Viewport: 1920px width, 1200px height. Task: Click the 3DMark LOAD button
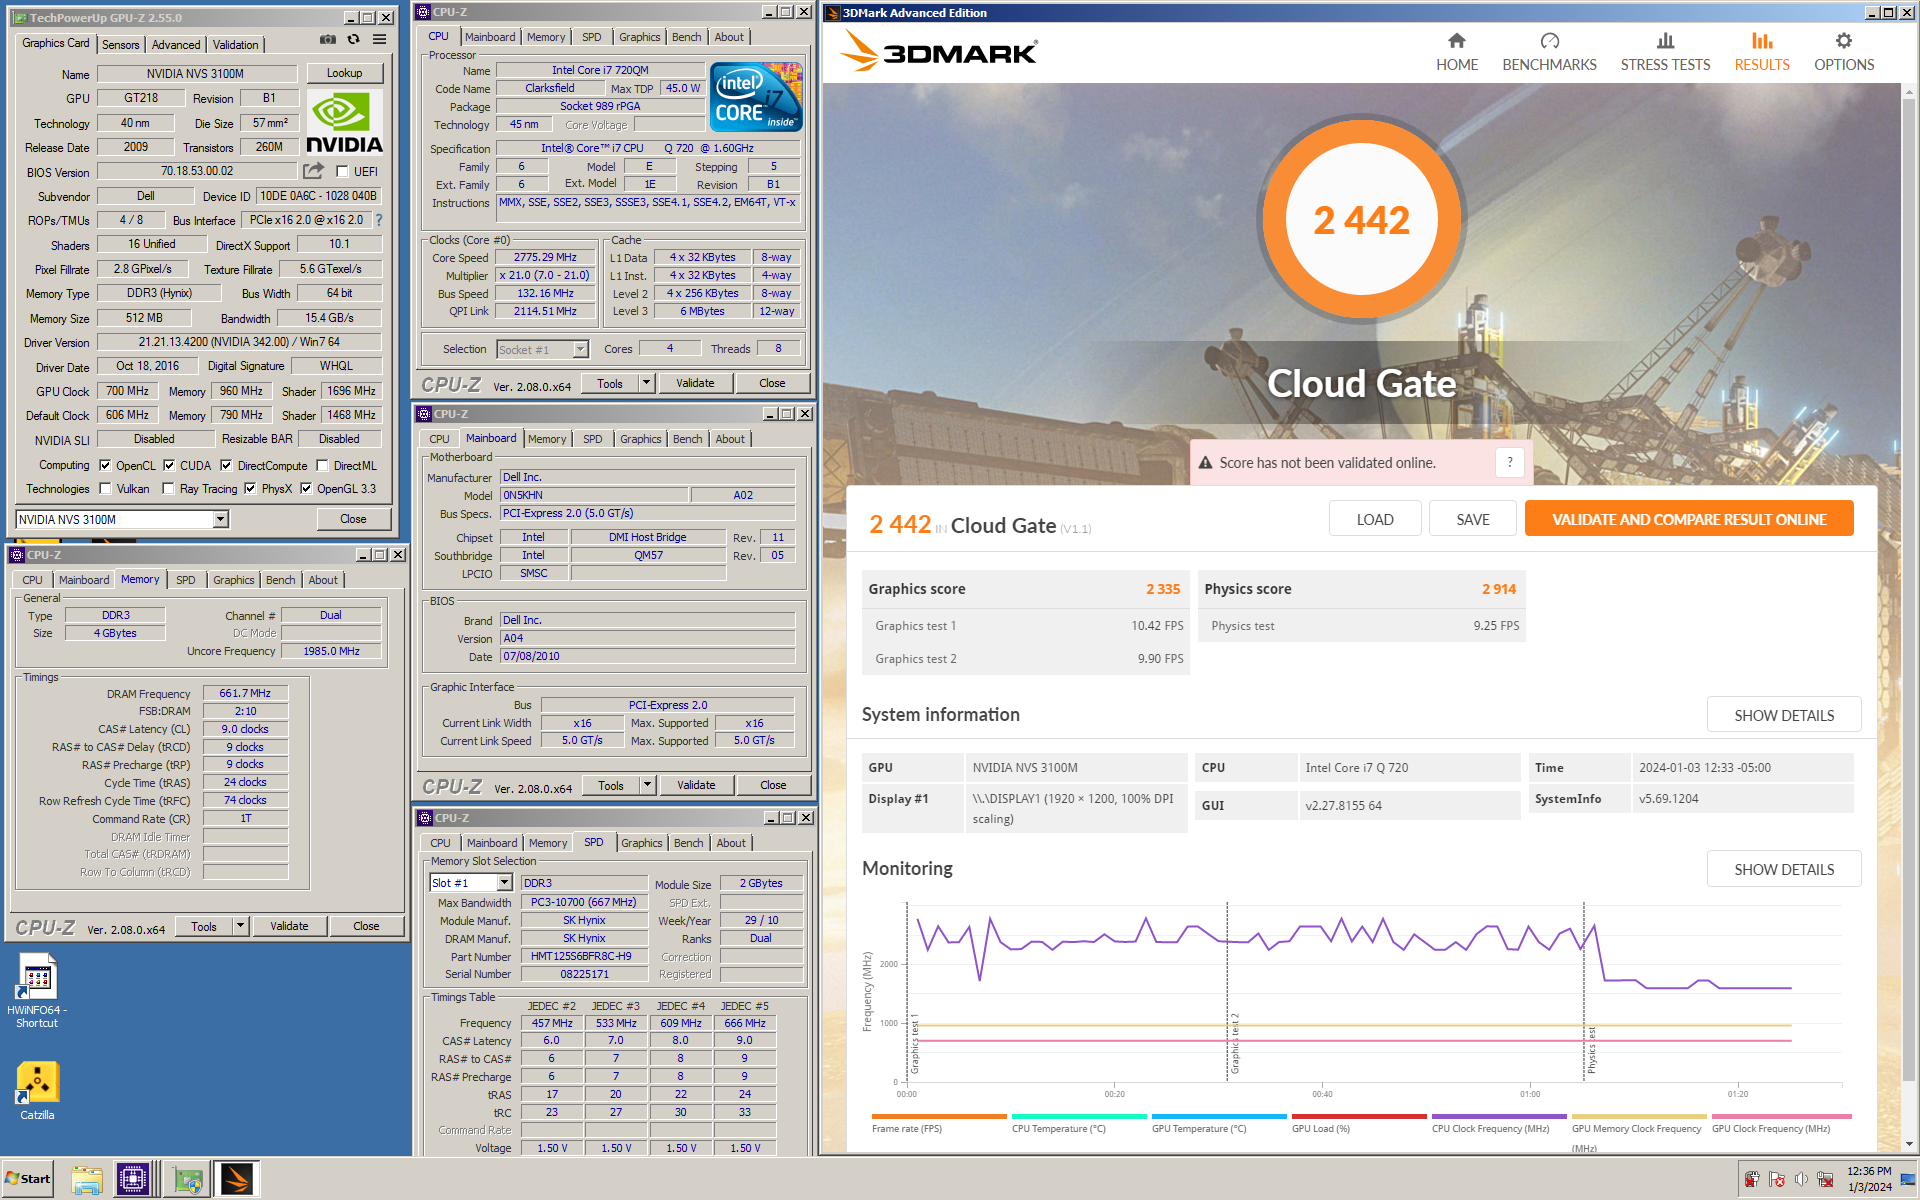pos(1375,519)
